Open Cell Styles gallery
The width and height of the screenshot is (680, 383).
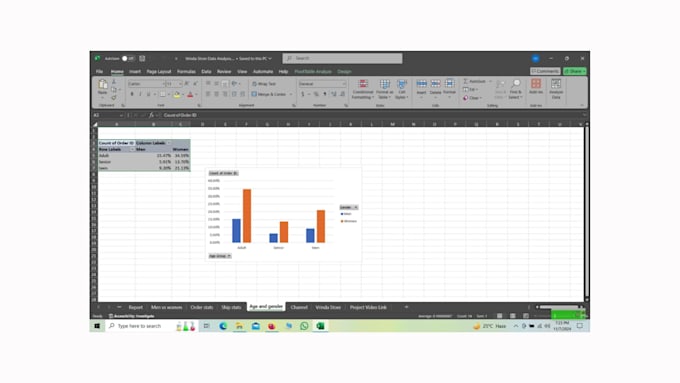402,89
